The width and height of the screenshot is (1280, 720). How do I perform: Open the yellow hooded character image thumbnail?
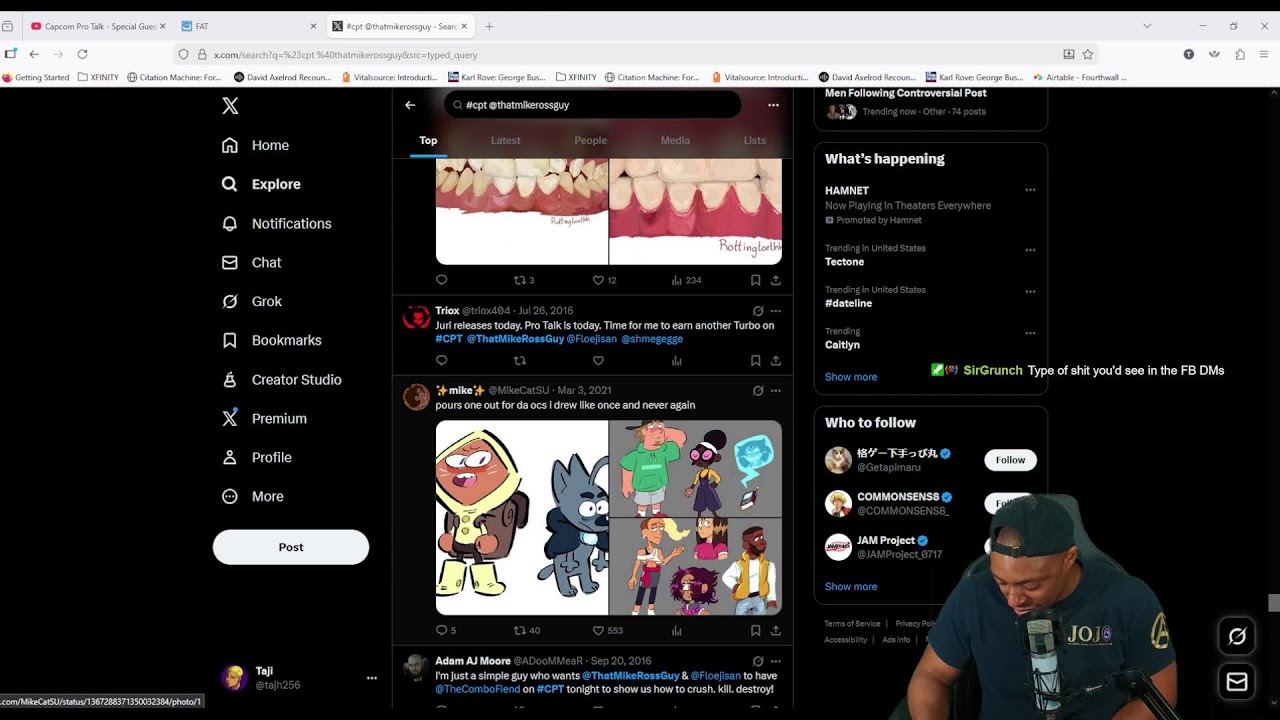click(x=522, y=518)
